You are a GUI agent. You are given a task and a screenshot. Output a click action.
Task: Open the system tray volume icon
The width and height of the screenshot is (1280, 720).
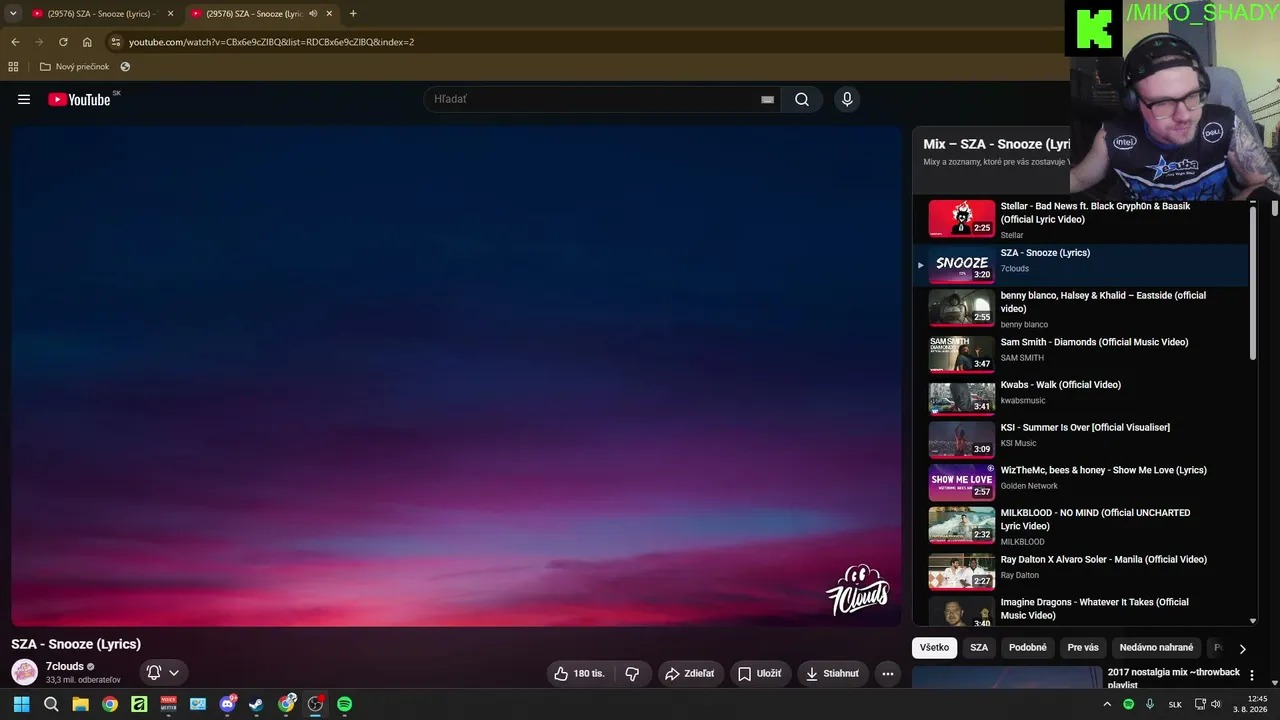(1216, 704)
